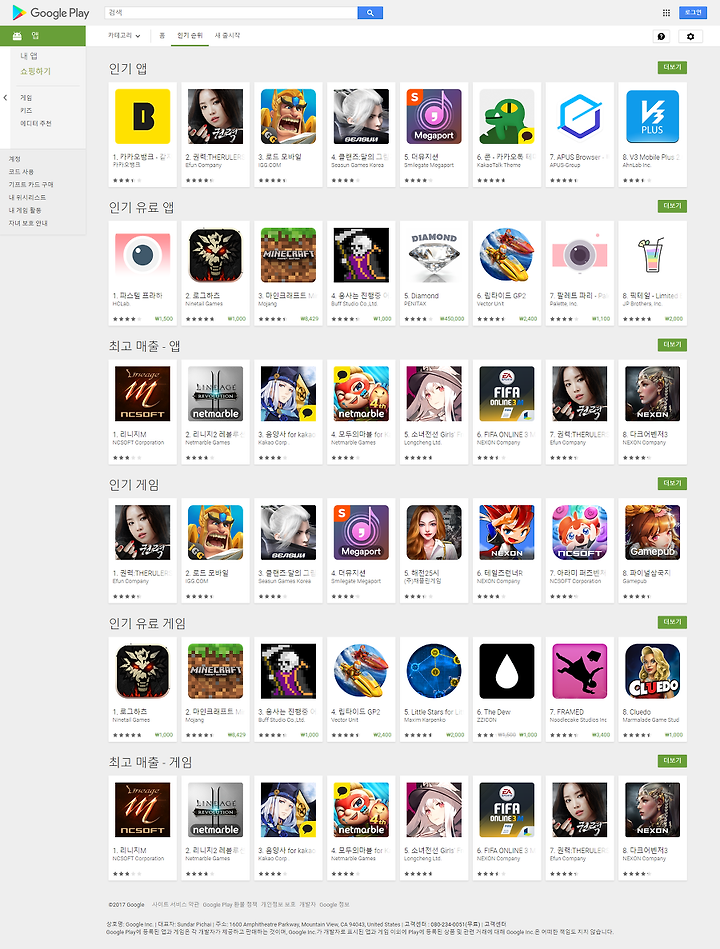The image size is (720, 949).
Task: Open the V3 Mobile Plus app icon
Action: coord(652,116)
